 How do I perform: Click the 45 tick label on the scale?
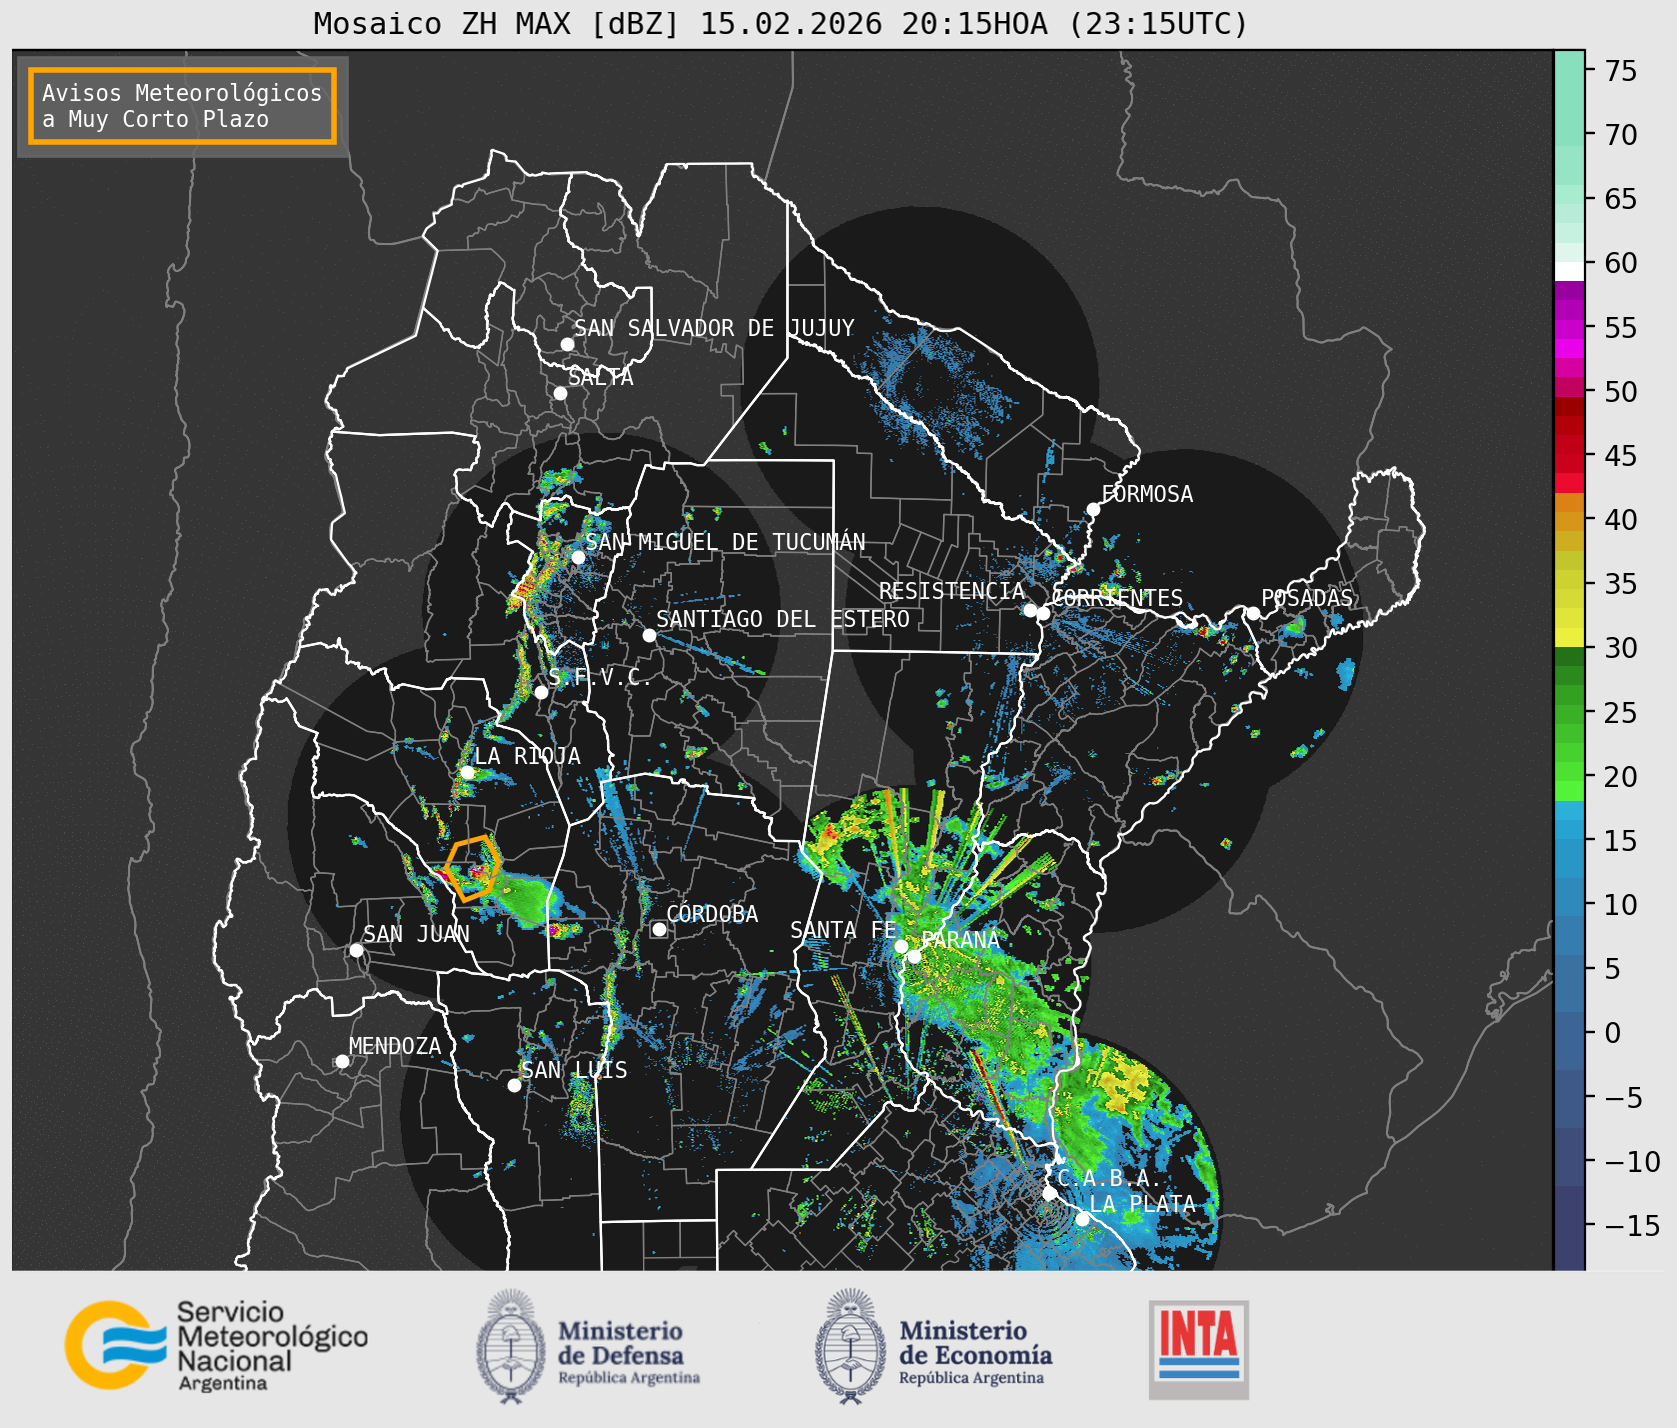click(1621, 455)
